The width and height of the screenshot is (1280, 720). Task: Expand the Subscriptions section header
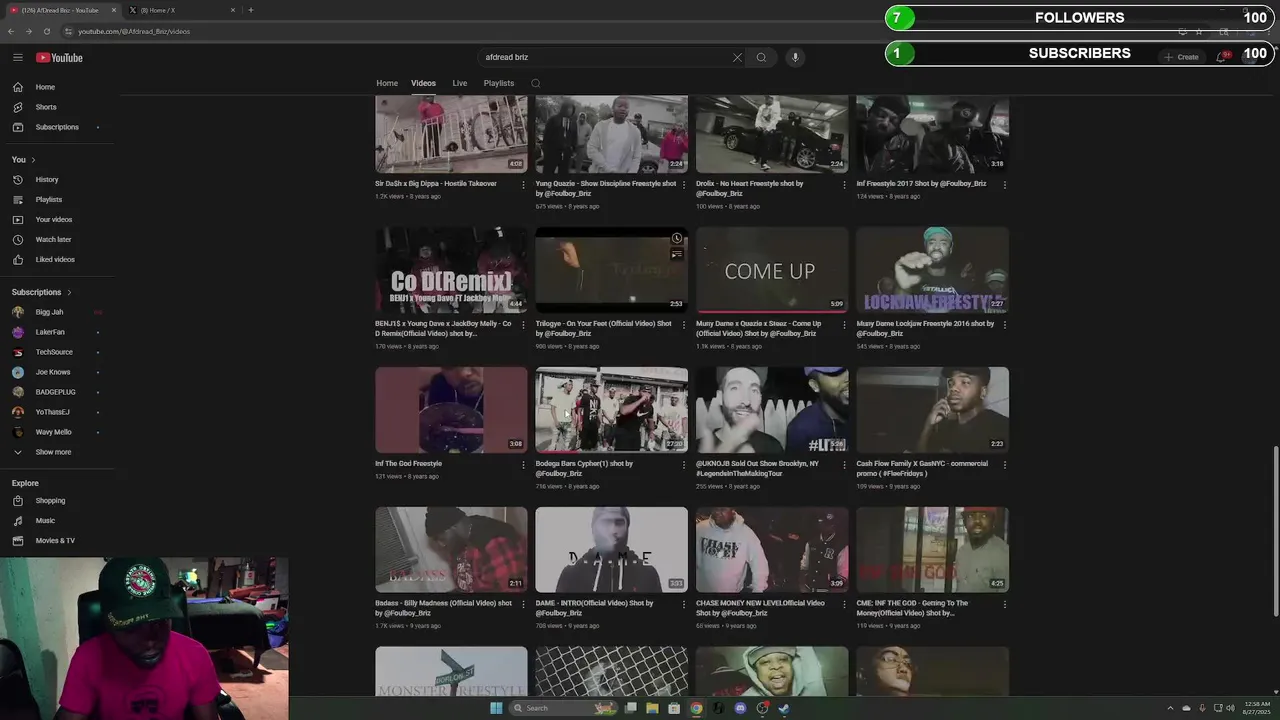point(42,292)
